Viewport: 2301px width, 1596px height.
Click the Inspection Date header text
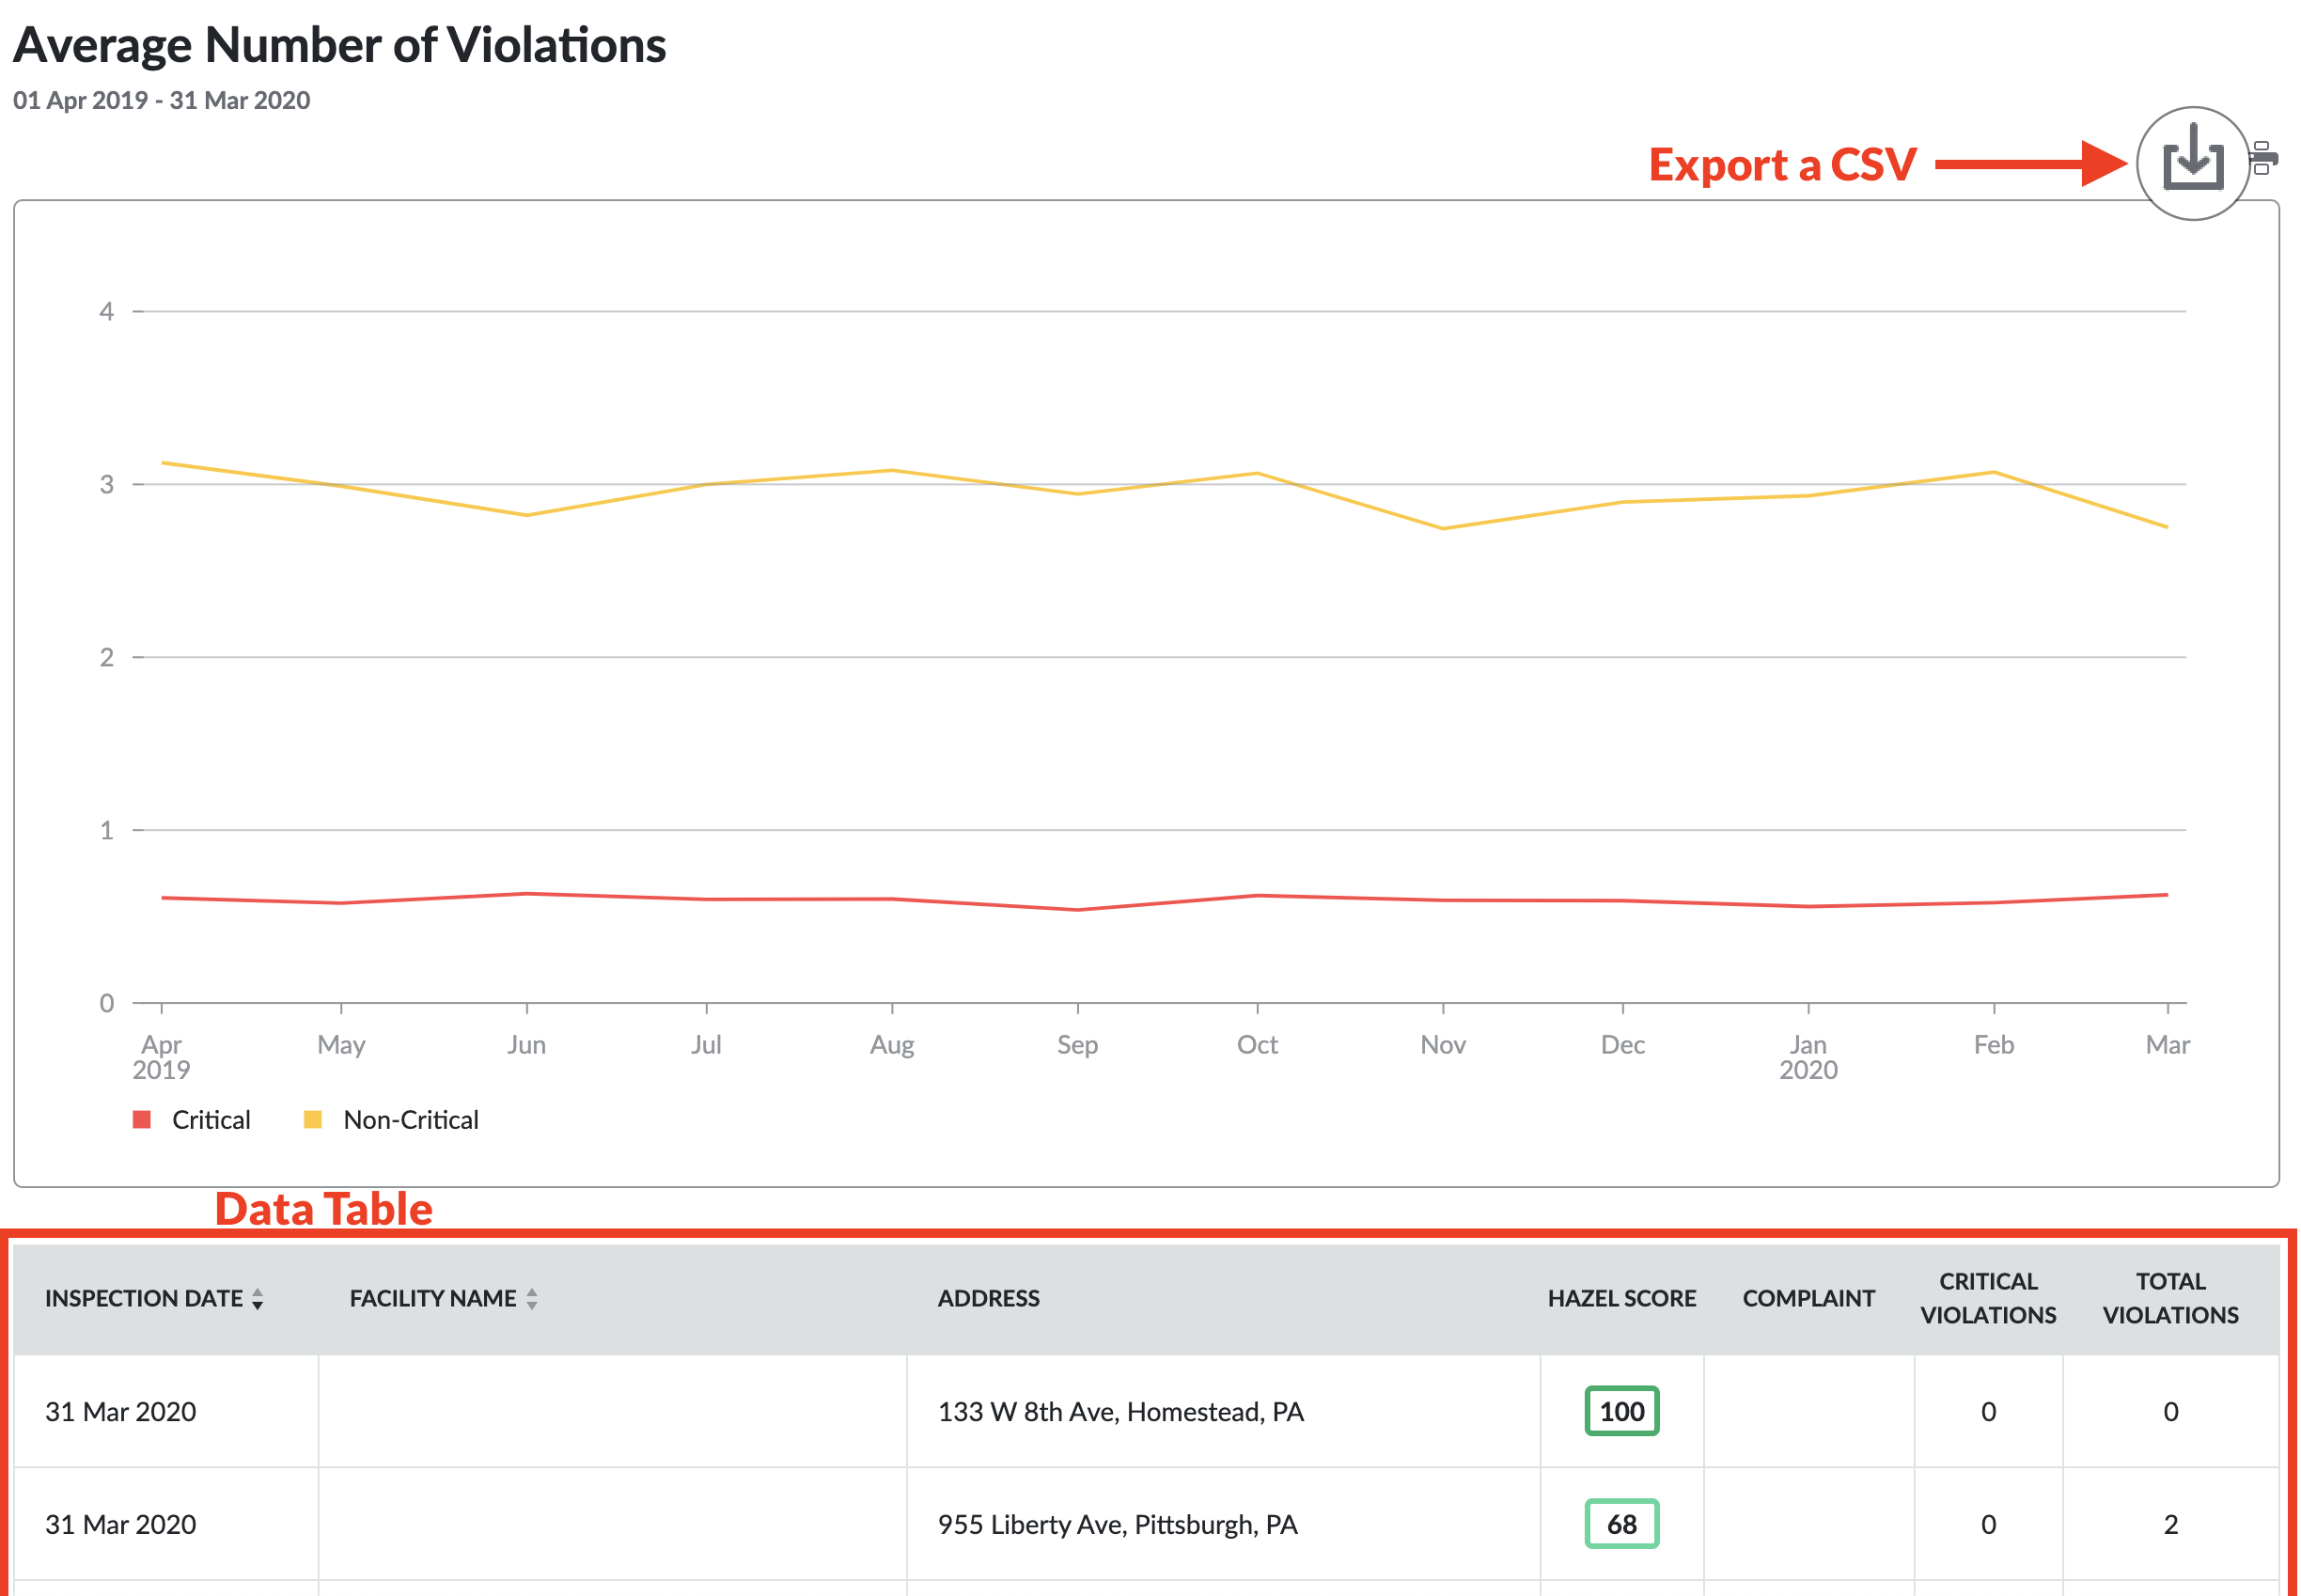pyautogui.click(x=144, y=1299)
